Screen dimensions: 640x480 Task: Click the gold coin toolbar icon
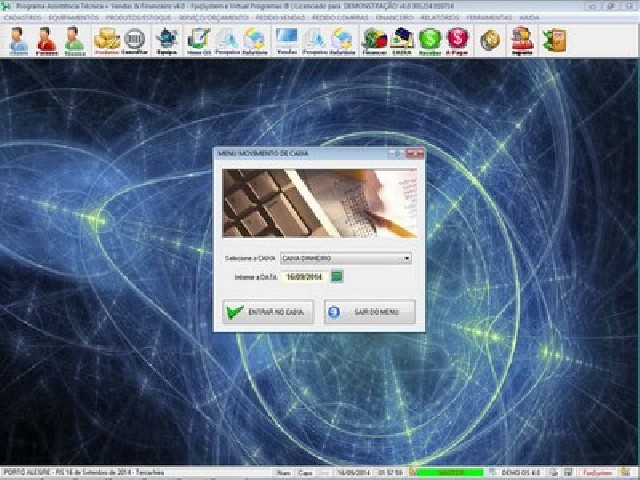pos(490,40)
